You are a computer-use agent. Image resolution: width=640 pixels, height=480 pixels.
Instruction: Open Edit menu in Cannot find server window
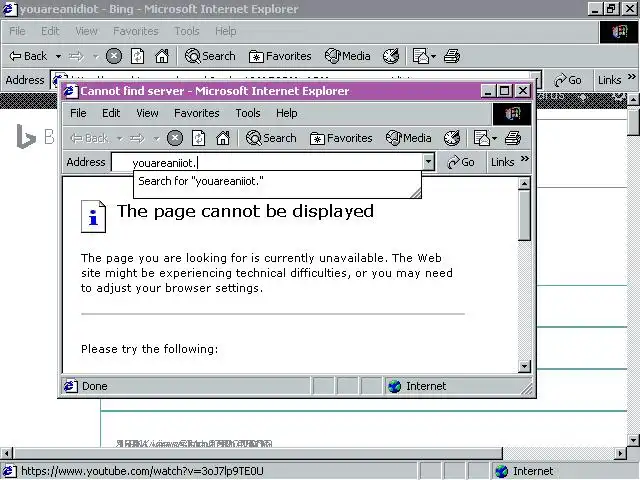tap(111, 113)
